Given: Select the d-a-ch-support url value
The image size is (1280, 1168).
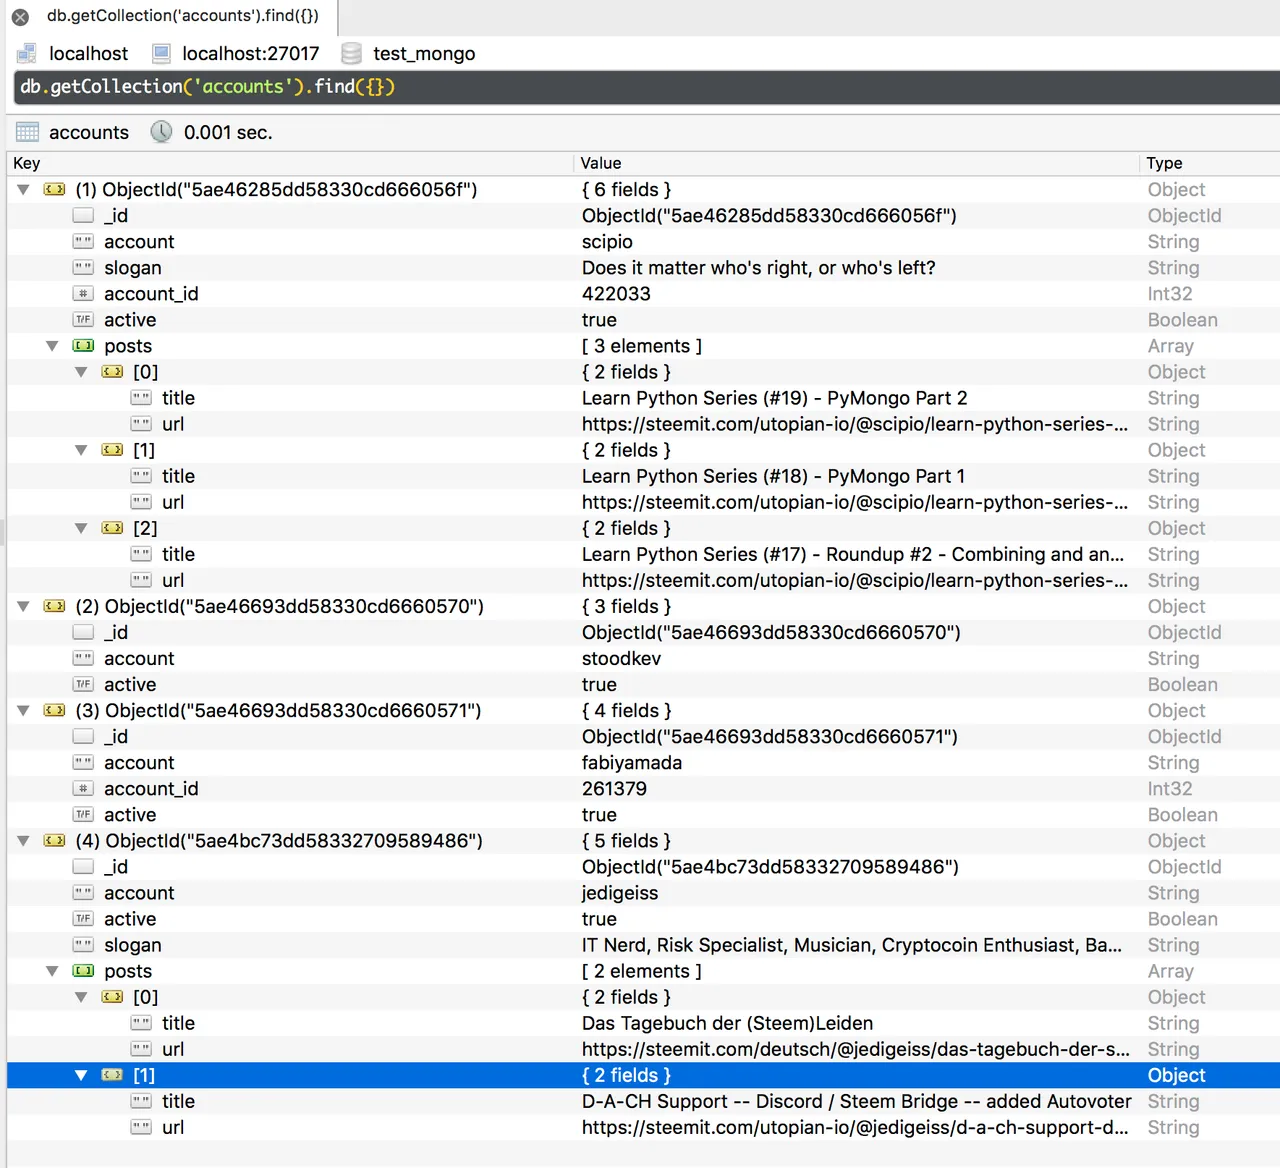Looking at the screenshot, I should (x=855, y=1127).
